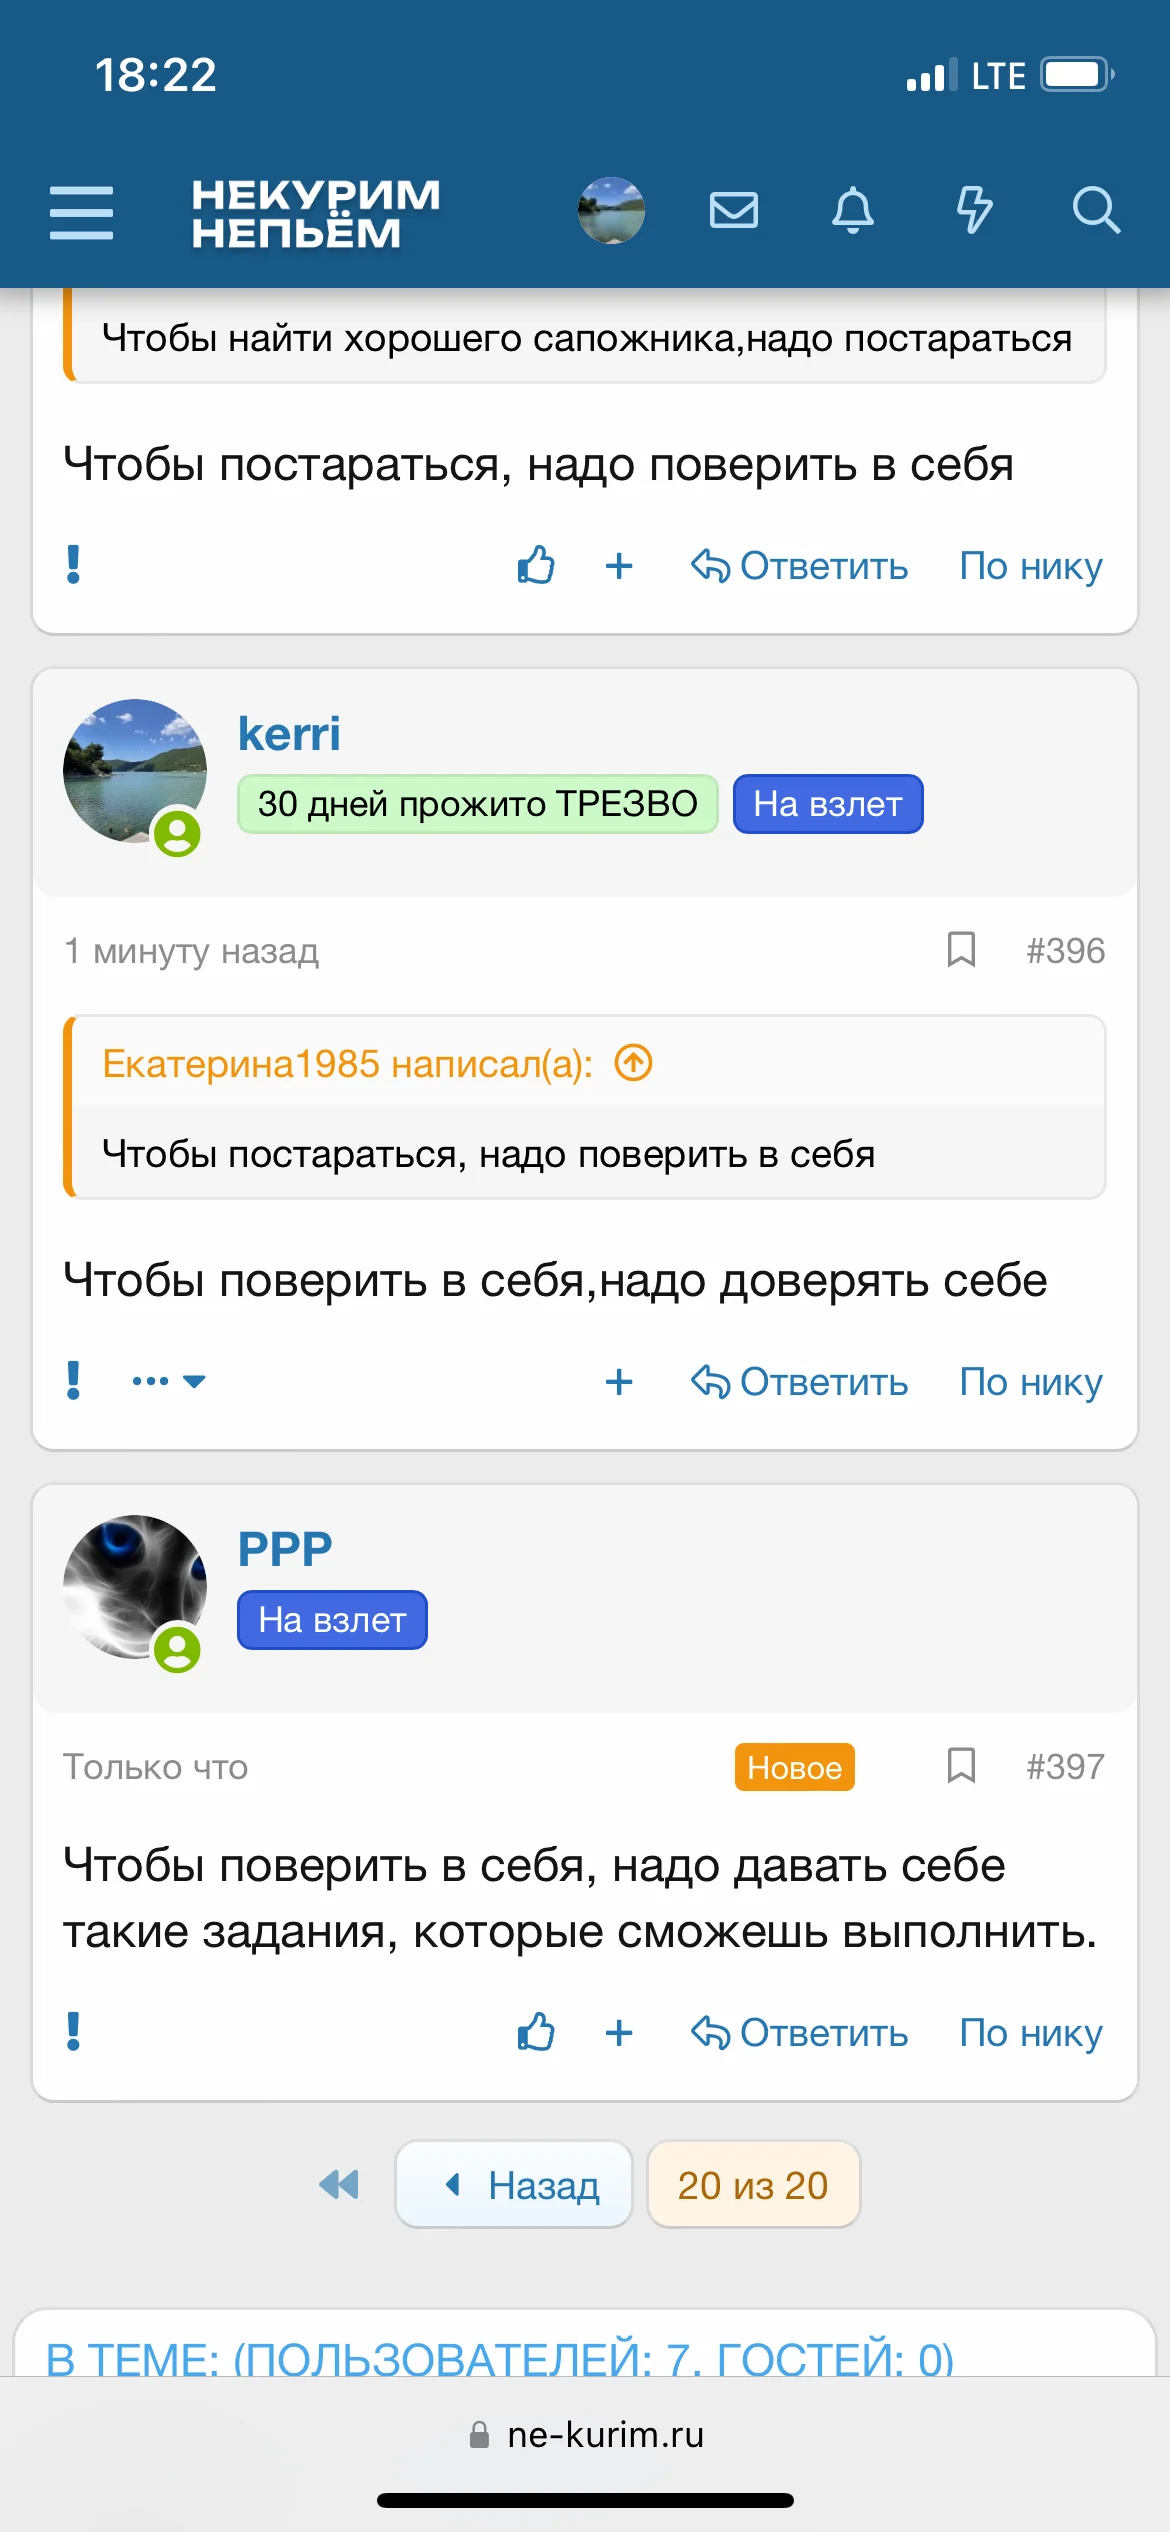Open the hamburger navigation menu
This screenshot has height=2532, width=1170.
[x=81, y=212]
